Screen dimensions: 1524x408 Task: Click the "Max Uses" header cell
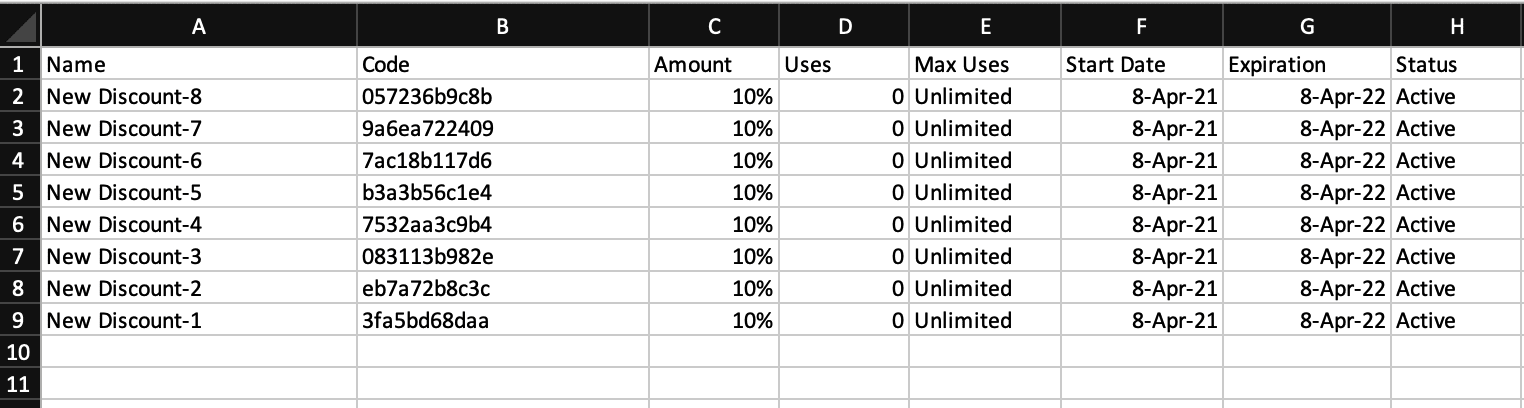pyautogui.click(x=984, y=65)
